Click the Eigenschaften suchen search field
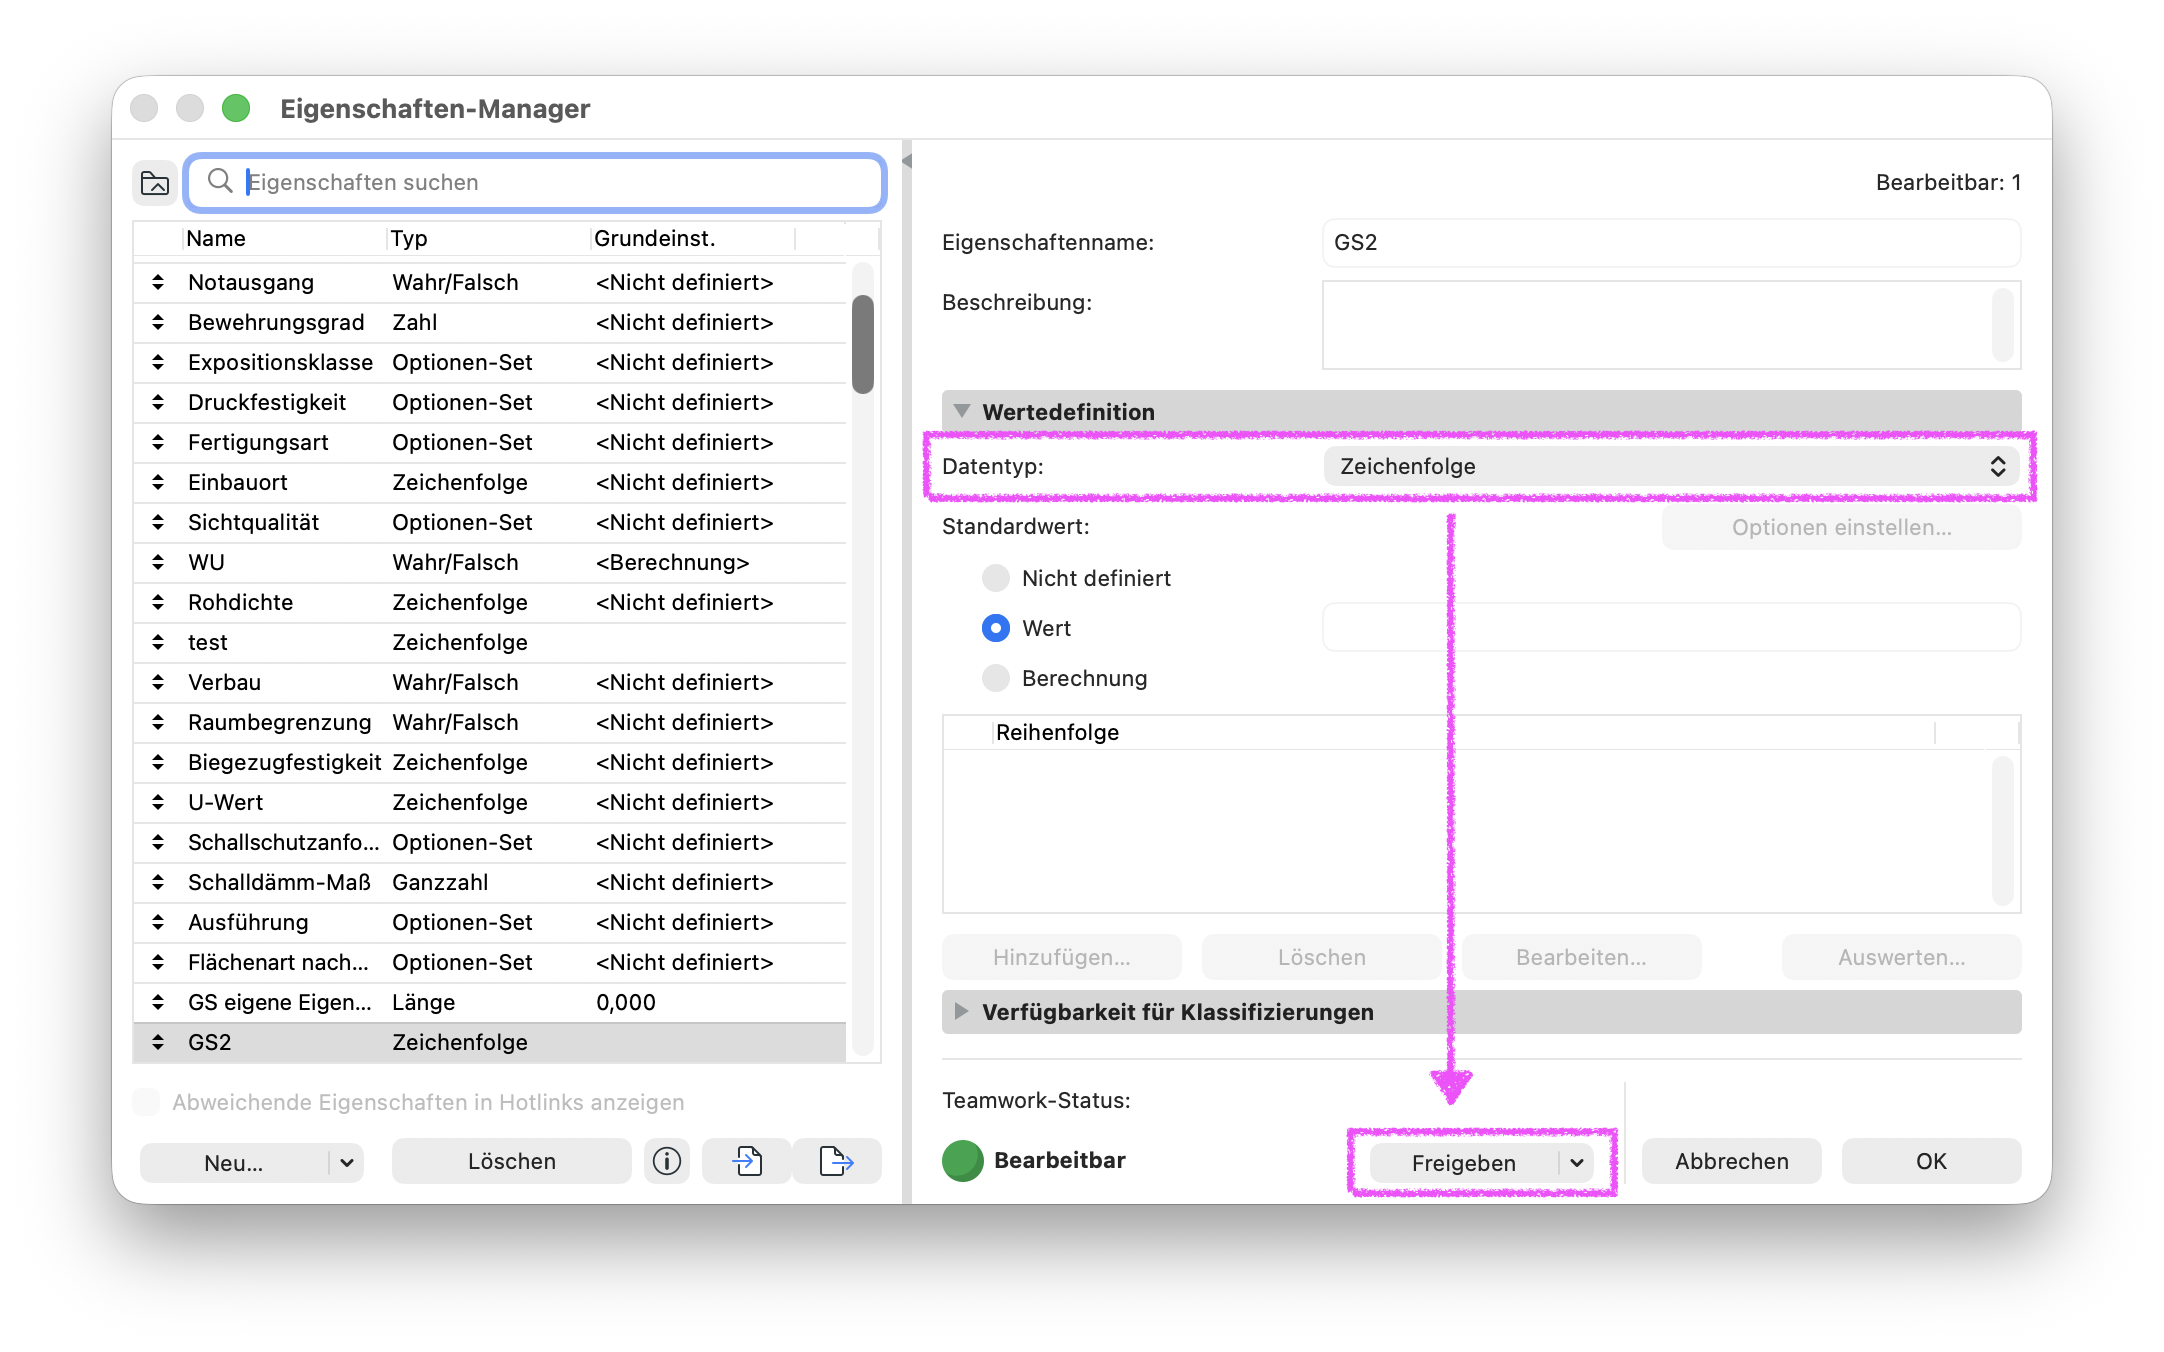Viewport: 2164px width, 1352px height. [x=536, y=182]
